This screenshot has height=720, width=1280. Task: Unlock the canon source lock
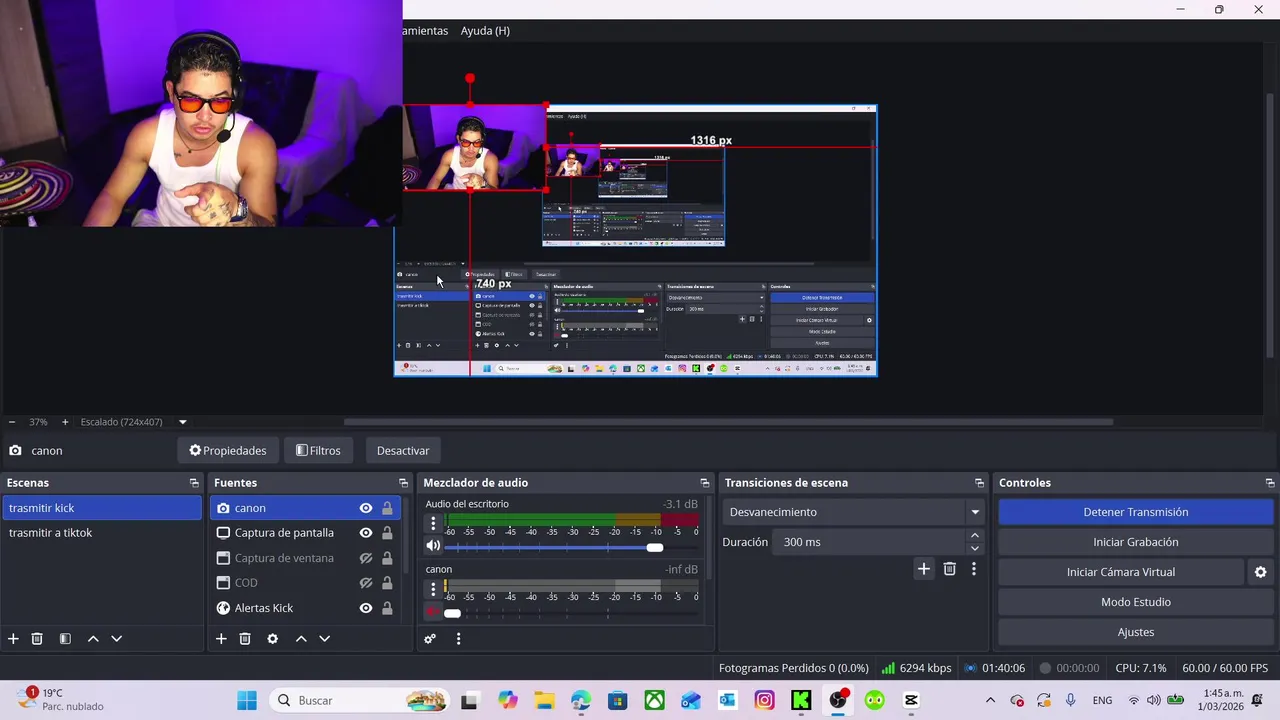(387, 508)
